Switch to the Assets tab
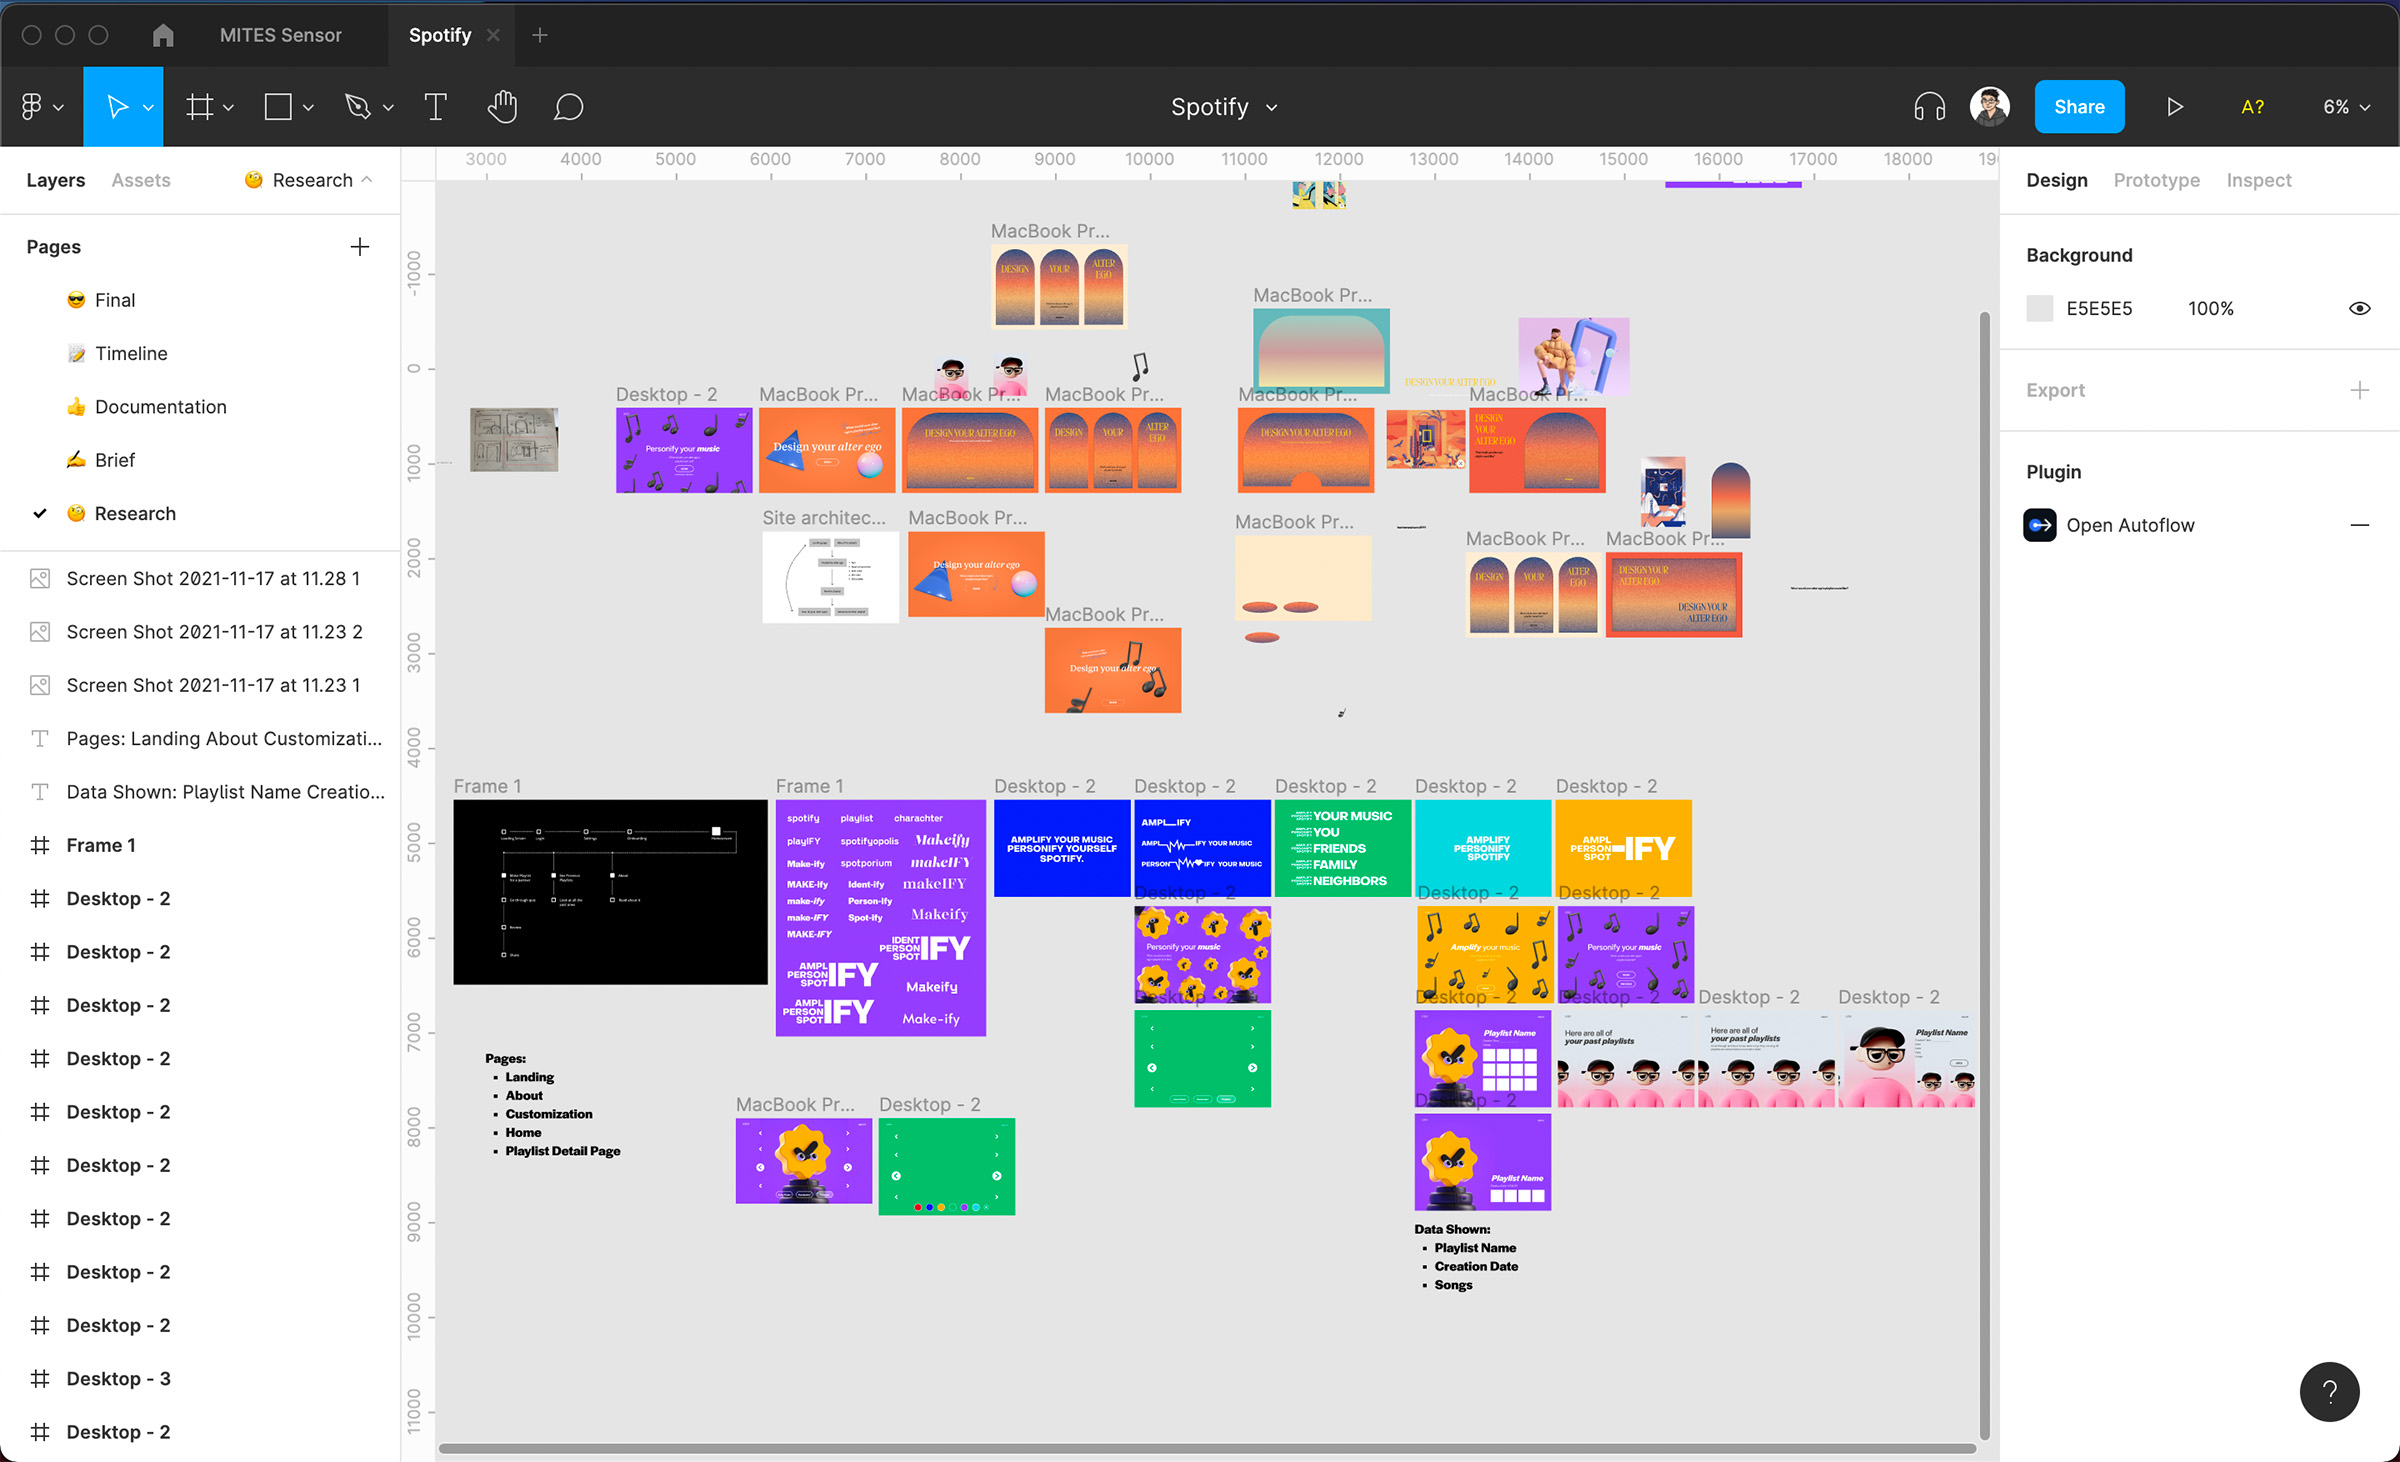 point(141,180)
